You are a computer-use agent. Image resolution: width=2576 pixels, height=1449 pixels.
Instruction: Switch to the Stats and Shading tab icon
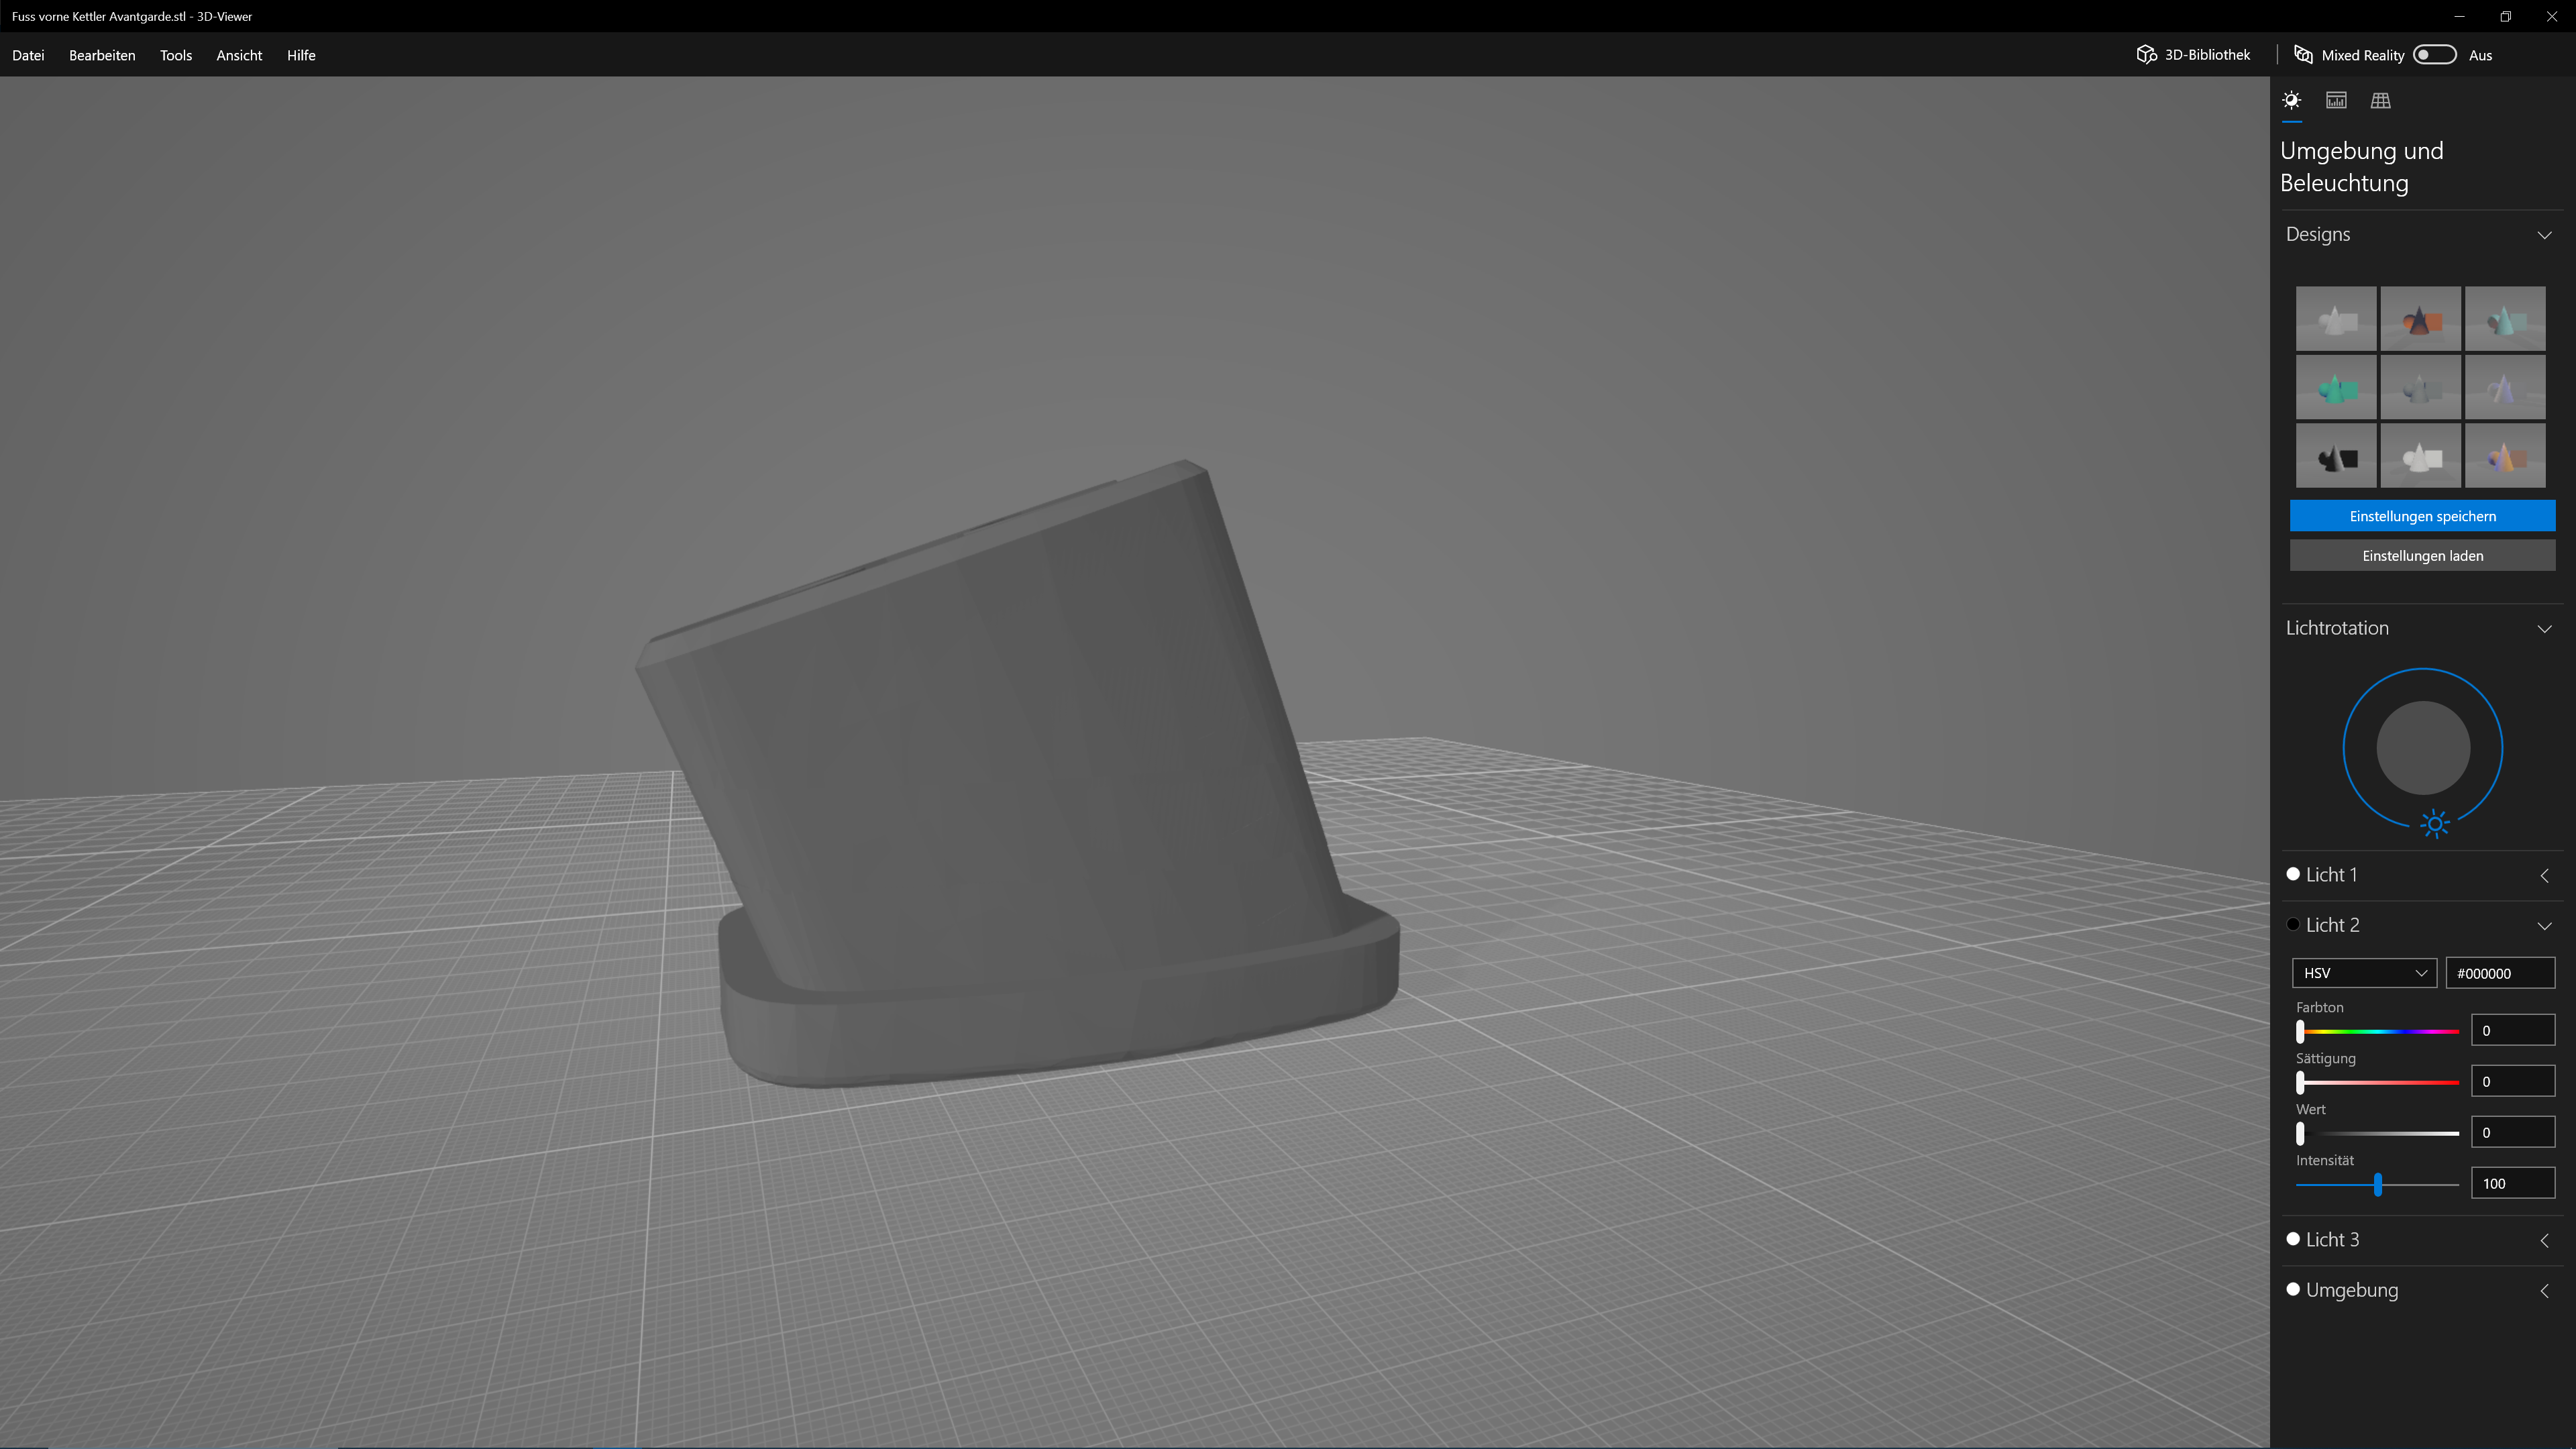coord(2336,100)
